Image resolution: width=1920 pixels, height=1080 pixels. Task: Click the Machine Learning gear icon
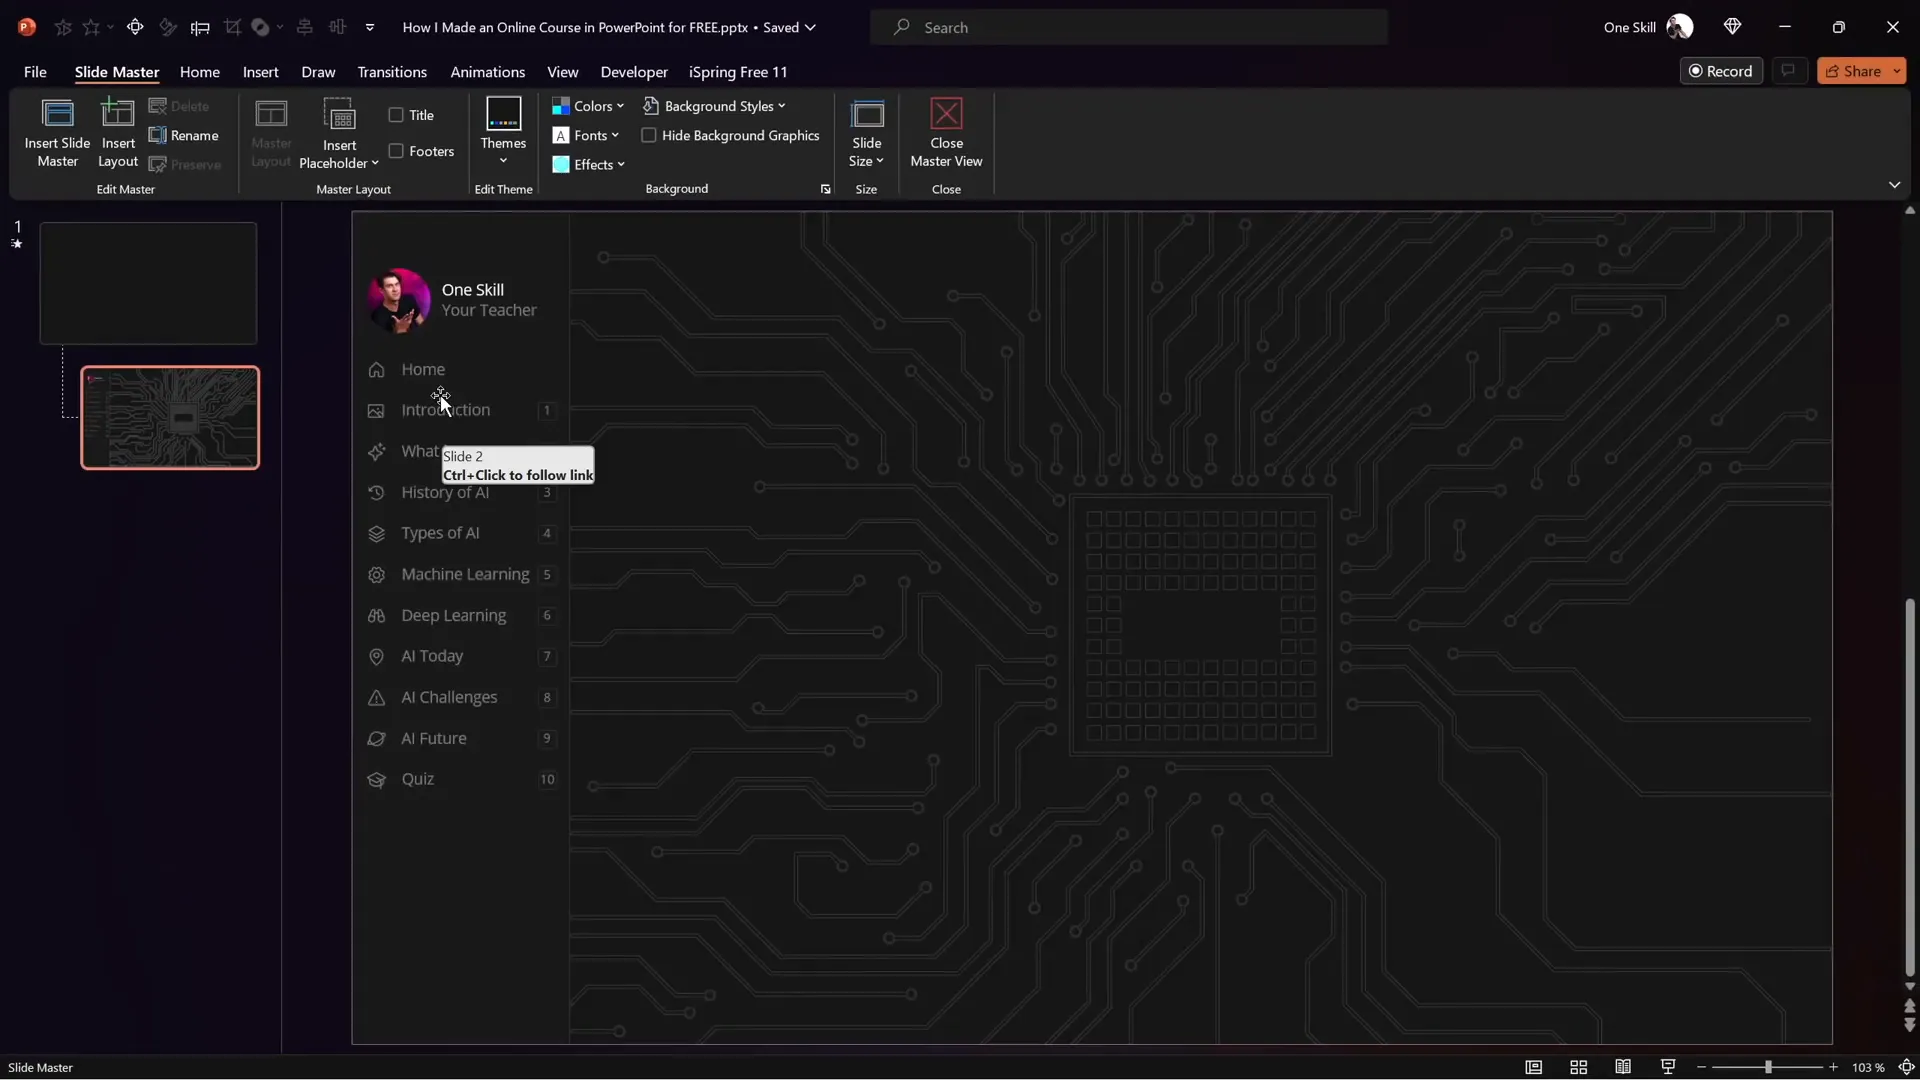376,575
